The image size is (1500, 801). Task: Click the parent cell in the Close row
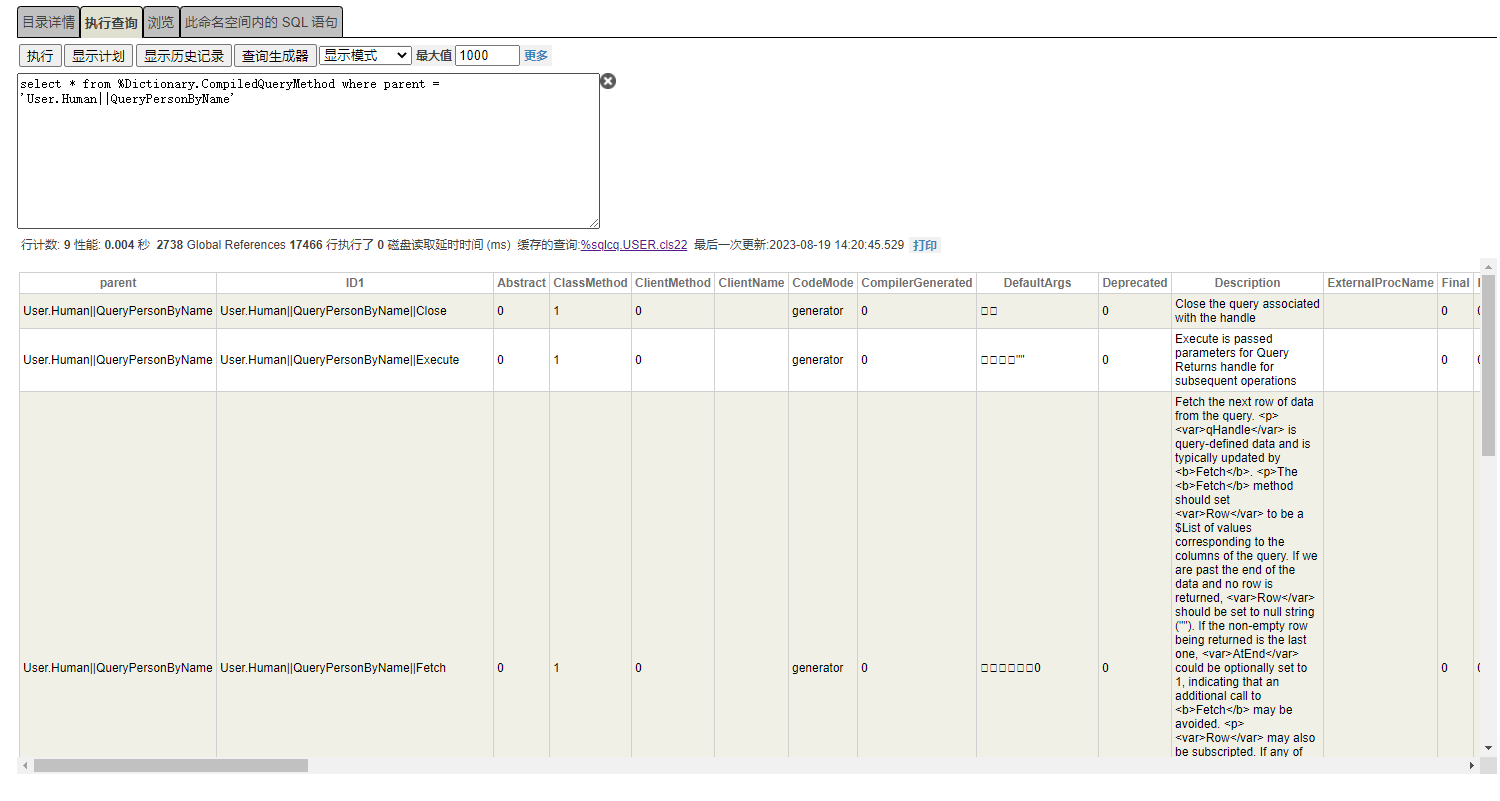[x=118, y=311]
